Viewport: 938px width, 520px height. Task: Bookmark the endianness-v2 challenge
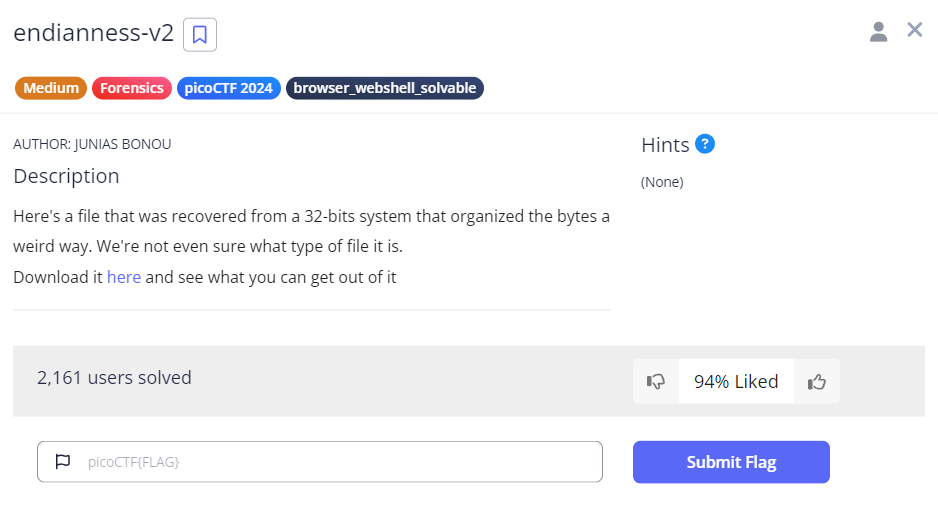pyautogui.click(x=200, y=35)
